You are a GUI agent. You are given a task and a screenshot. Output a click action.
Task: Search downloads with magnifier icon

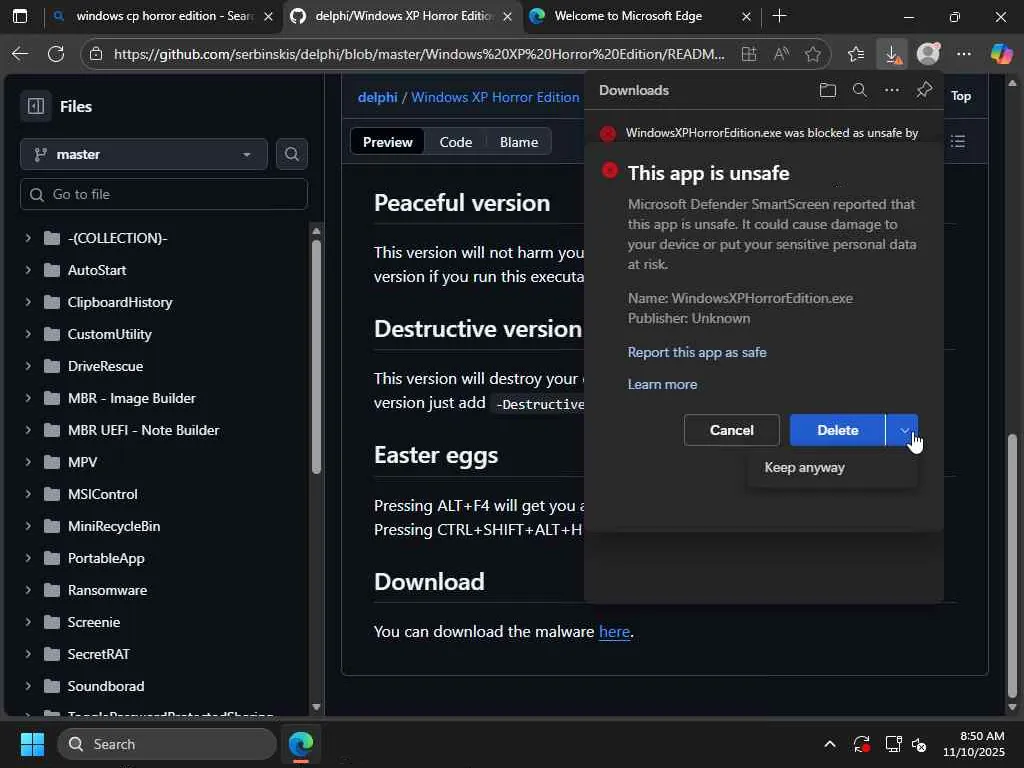point(860,90)
